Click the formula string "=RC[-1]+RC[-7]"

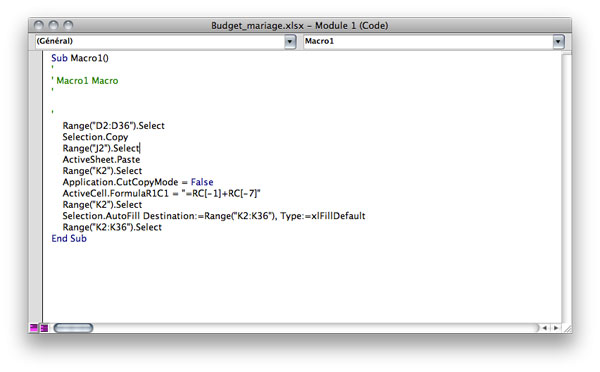tap(221, 193)
